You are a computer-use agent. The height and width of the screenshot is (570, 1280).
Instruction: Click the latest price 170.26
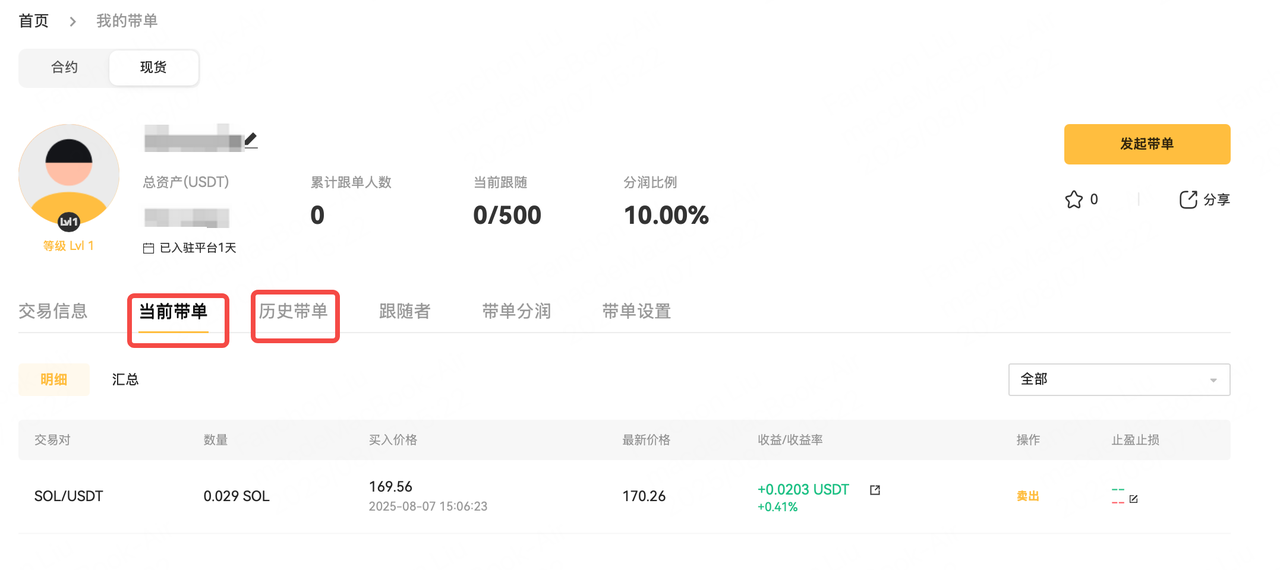tap(644, 496)
